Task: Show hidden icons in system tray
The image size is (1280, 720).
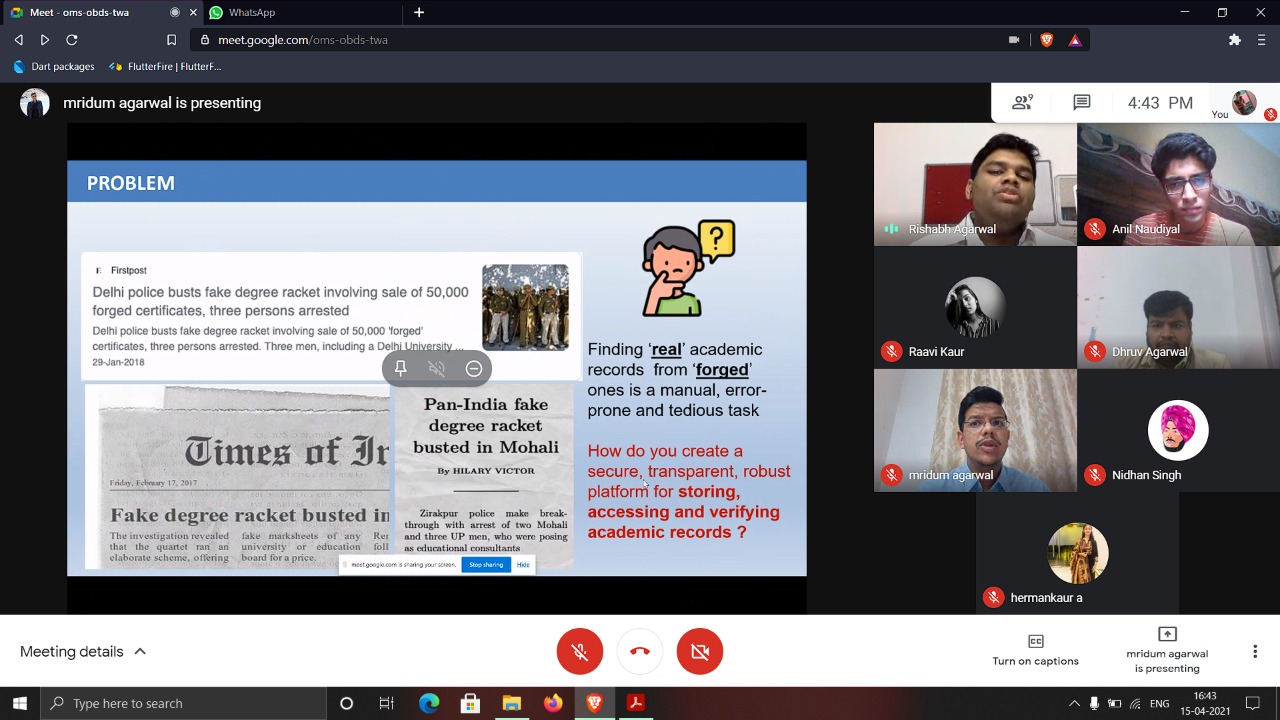Action: [x=1074, y=703]
